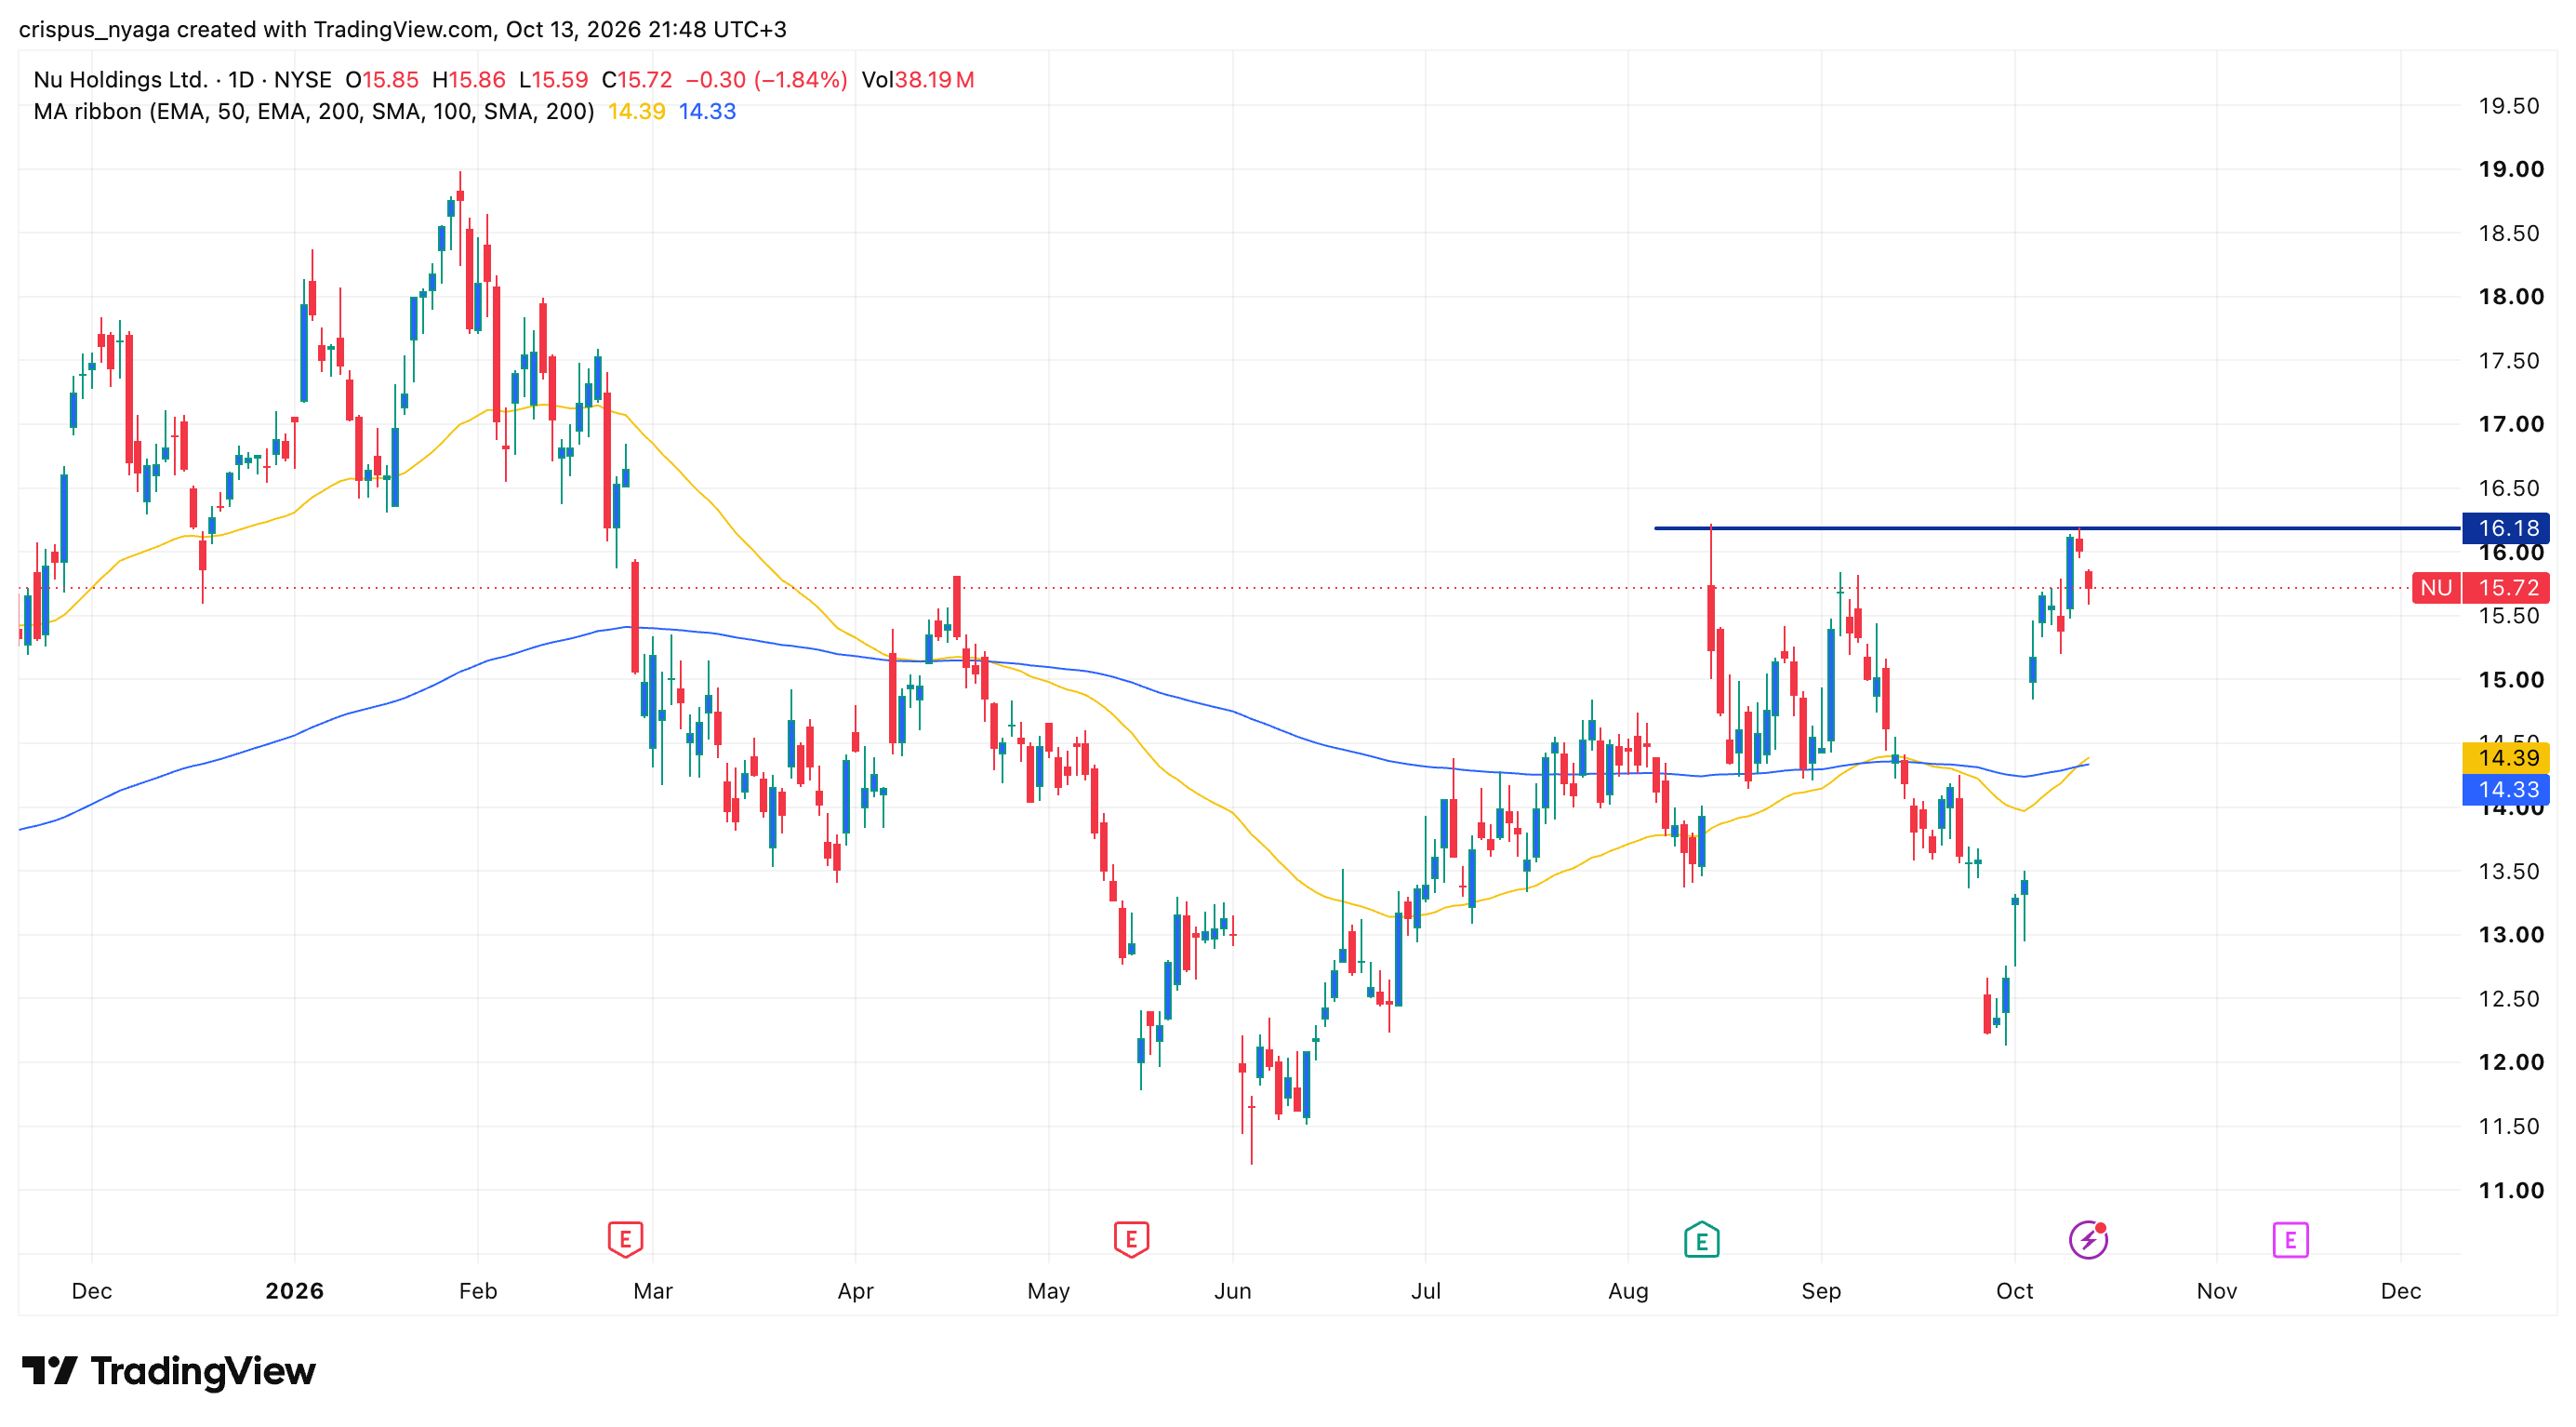Click the Aug label on the time axis

pos(1628,1290)
